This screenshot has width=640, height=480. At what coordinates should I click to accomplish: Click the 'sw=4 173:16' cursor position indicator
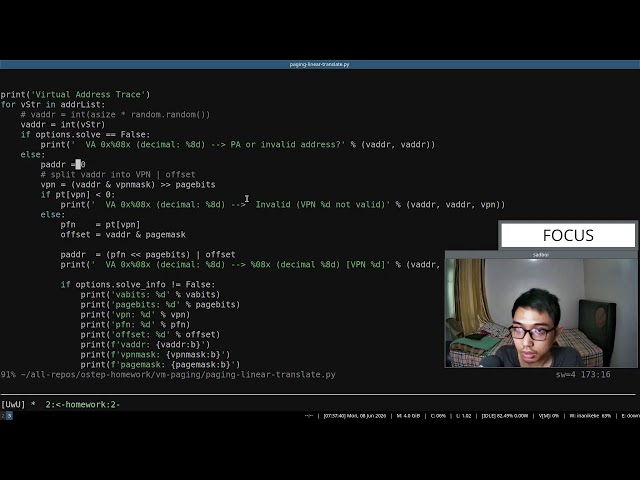click(583, 374)
